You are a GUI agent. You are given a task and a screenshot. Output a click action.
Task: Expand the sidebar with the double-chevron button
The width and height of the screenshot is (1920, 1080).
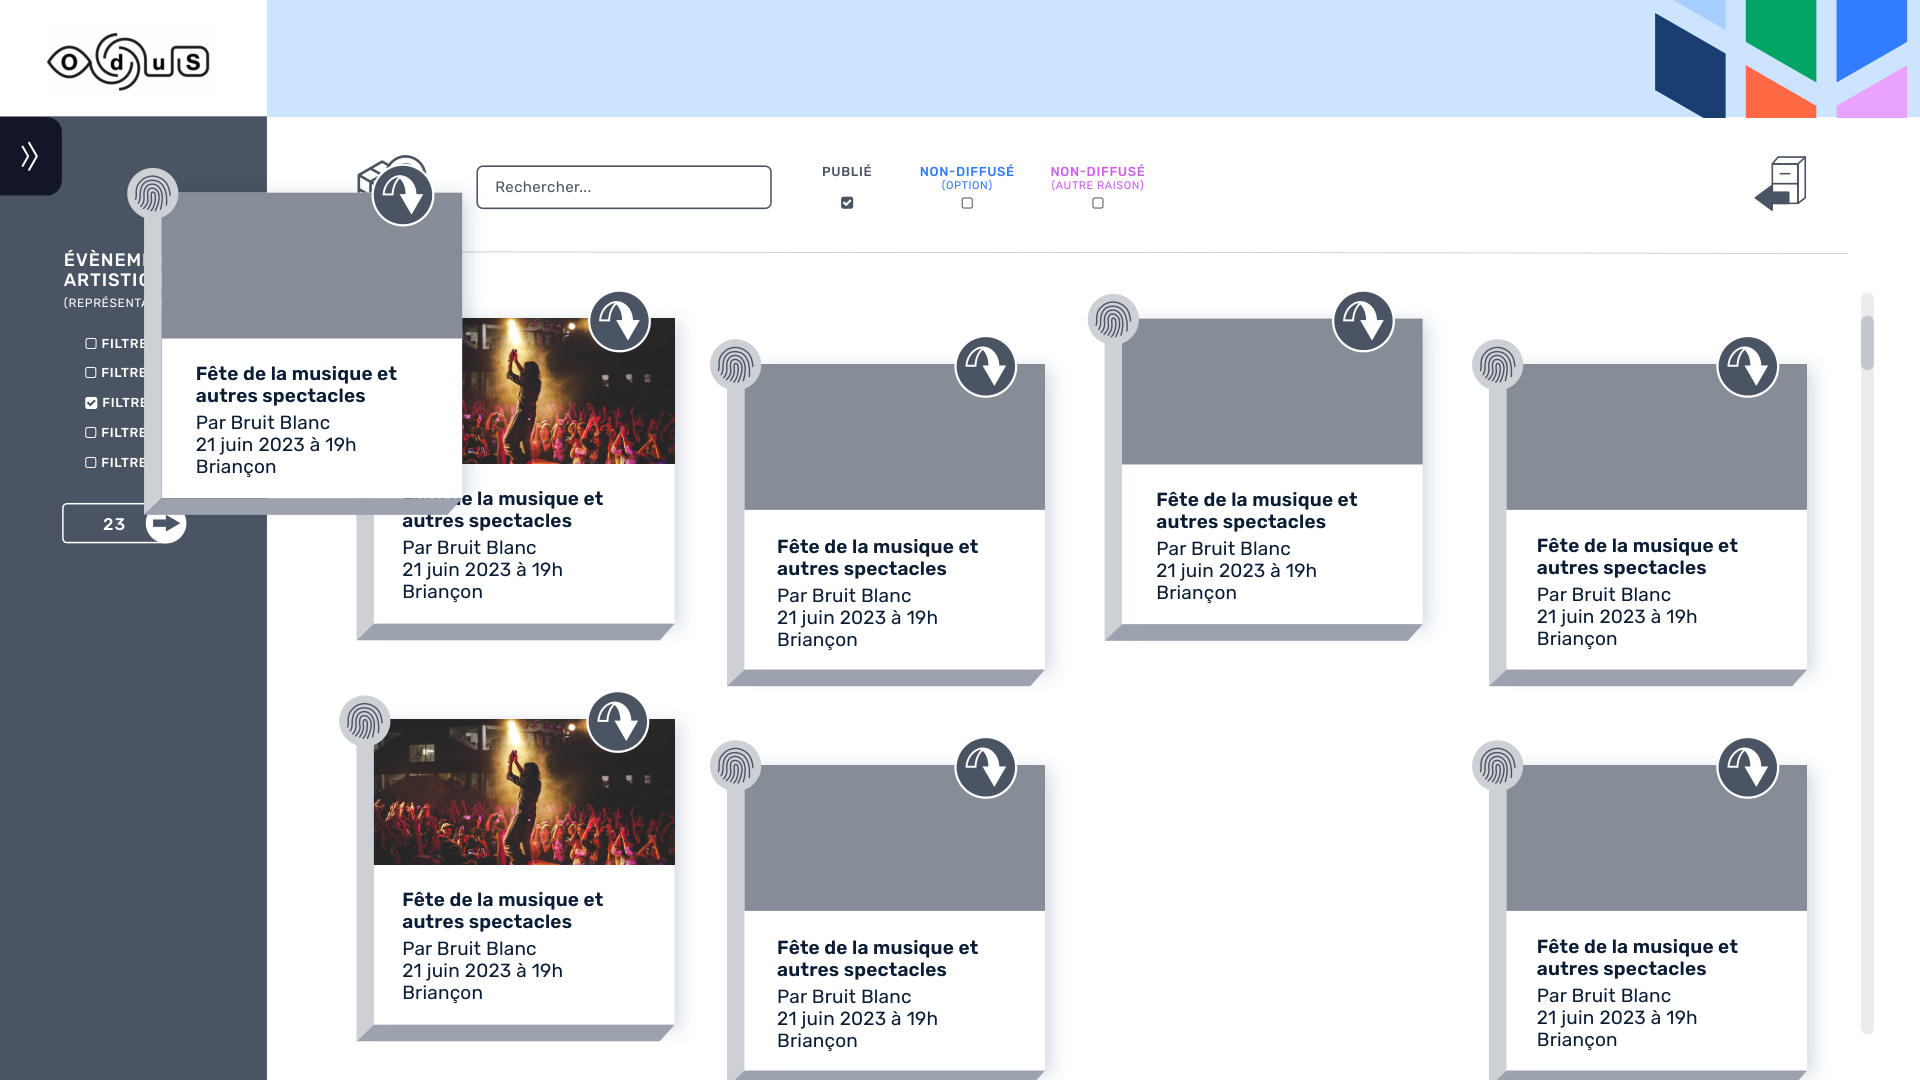coord(30,156)
